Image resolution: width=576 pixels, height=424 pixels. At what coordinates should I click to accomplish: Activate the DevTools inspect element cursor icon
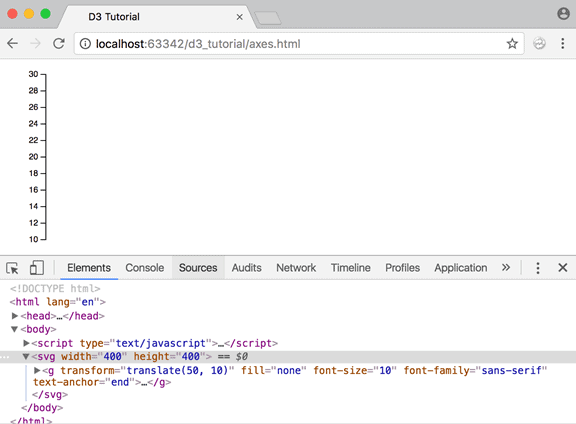coord(12,268)
